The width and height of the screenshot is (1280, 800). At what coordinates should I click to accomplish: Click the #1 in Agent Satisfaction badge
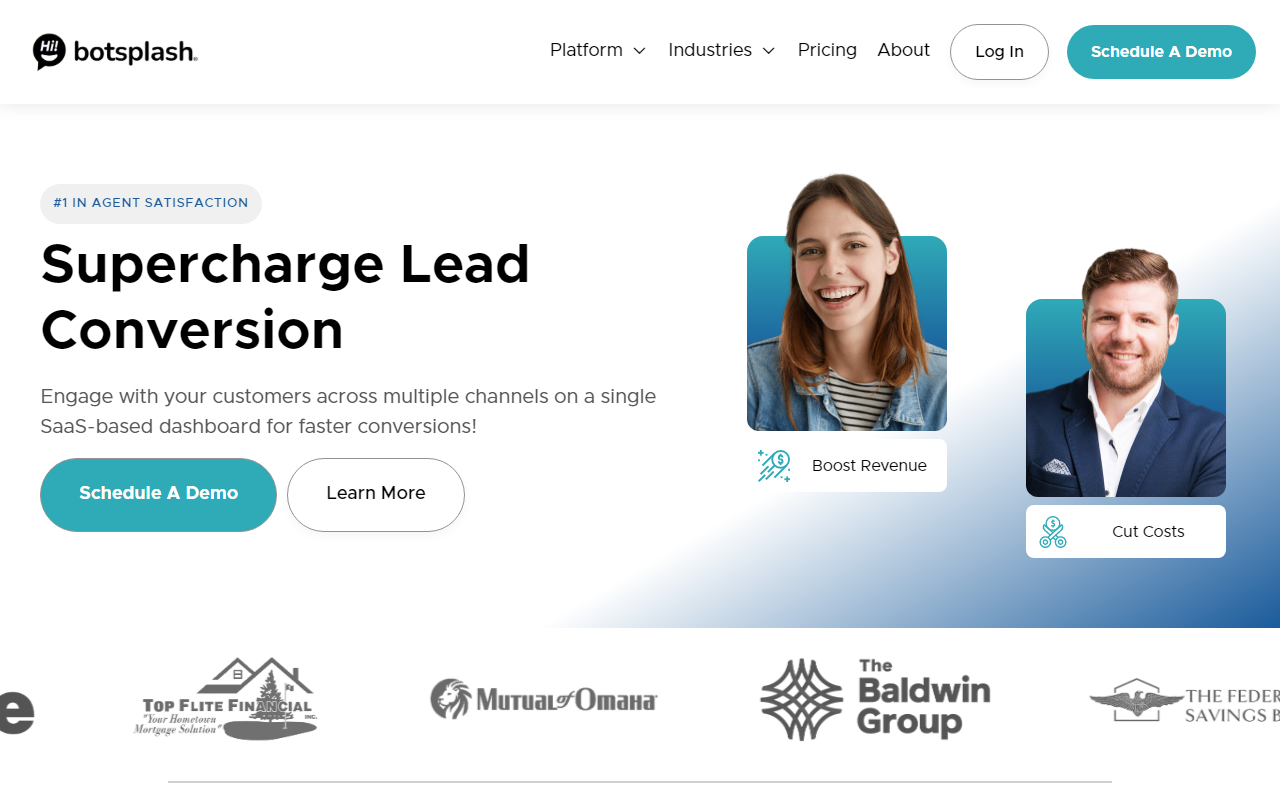(x=151, y=203)
